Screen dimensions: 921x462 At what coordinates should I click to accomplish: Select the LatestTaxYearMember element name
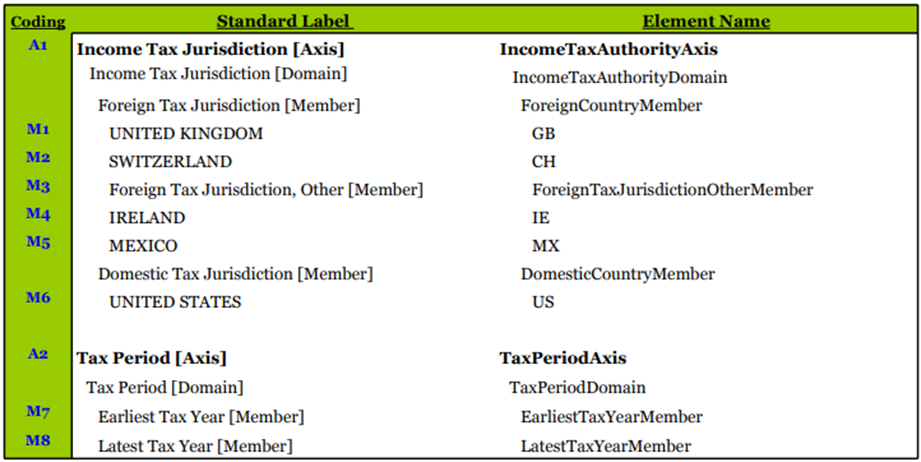[x=605, y=446]
